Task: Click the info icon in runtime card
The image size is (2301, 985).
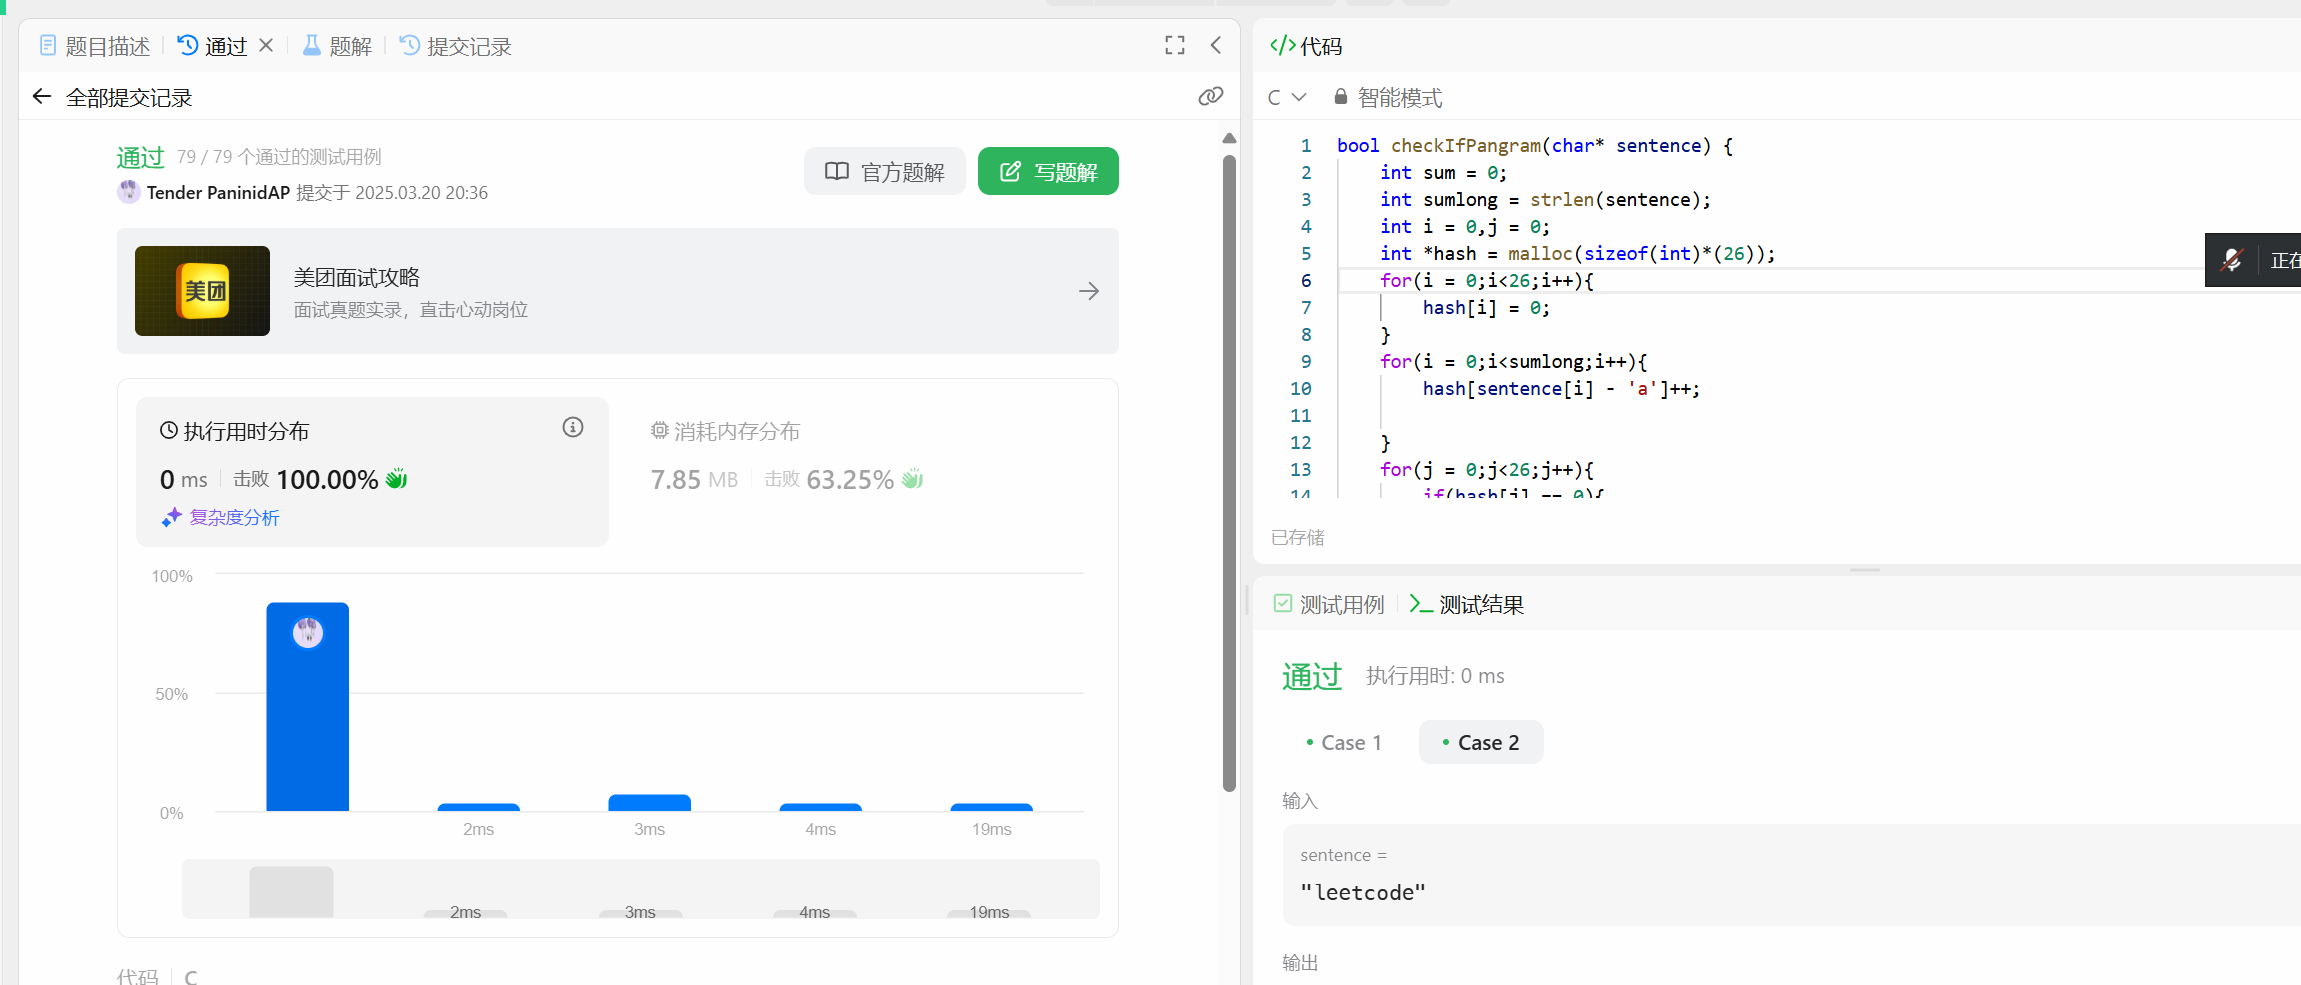Action: (573, 428)
